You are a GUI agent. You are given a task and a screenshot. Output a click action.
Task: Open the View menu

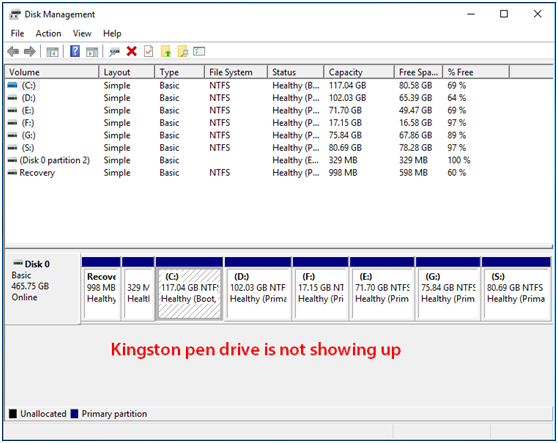click(82, 33)
